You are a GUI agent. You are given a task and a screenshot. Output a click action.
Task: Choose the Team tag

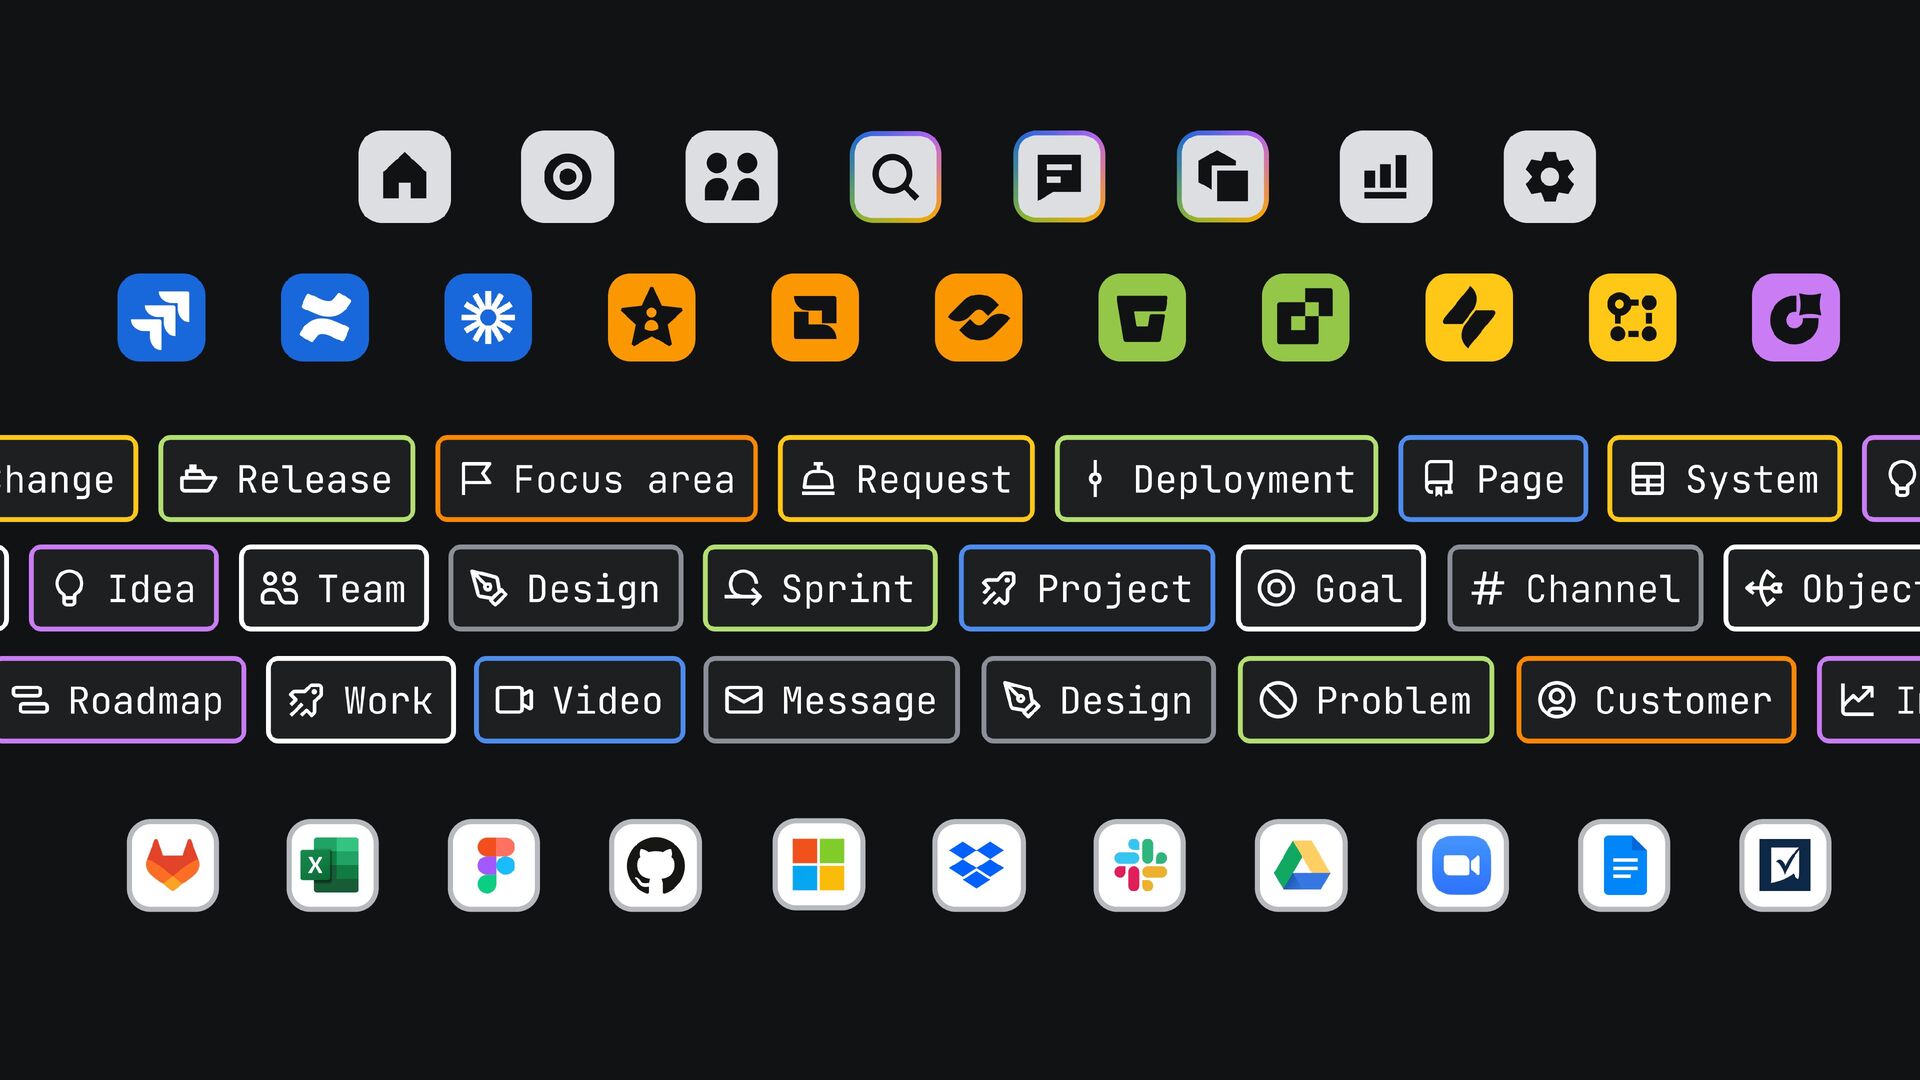(334, 589)
